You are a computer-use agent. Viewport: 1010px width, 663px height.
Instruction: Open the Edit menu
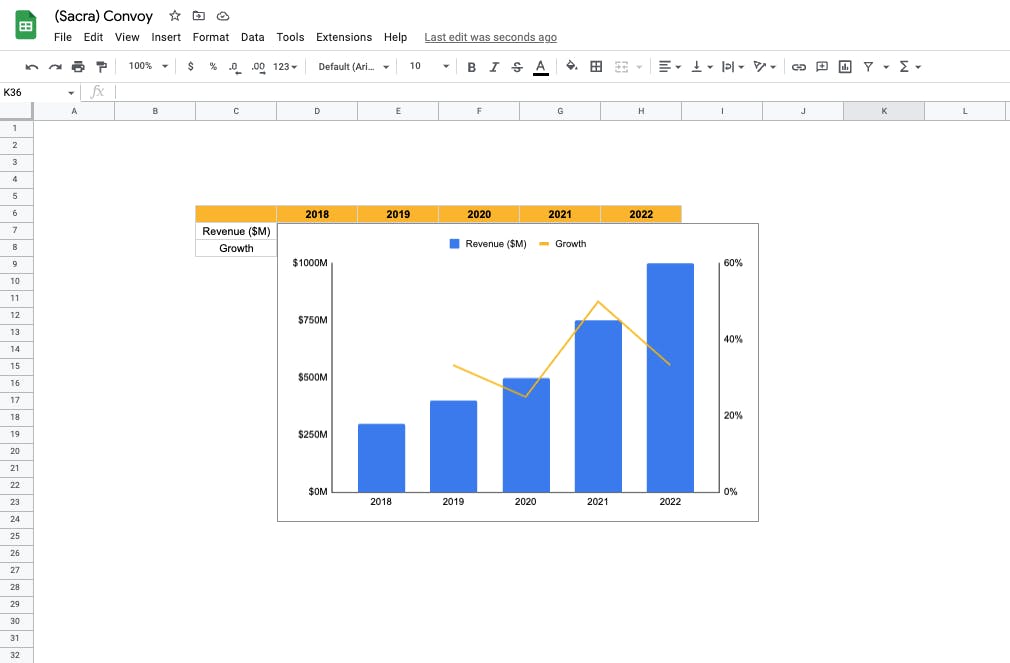pyautogui.click(x=93, y=37)
